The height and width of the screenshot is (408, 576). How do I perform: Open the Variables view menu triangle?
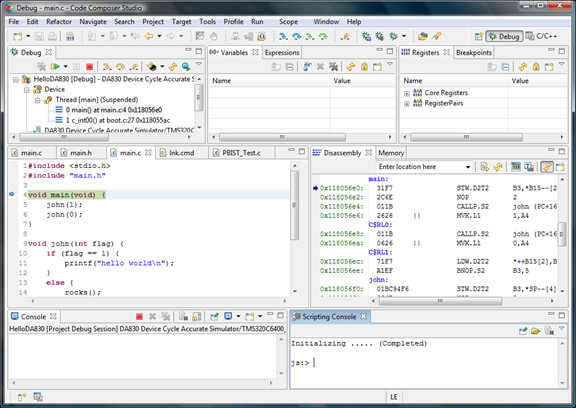390,64
